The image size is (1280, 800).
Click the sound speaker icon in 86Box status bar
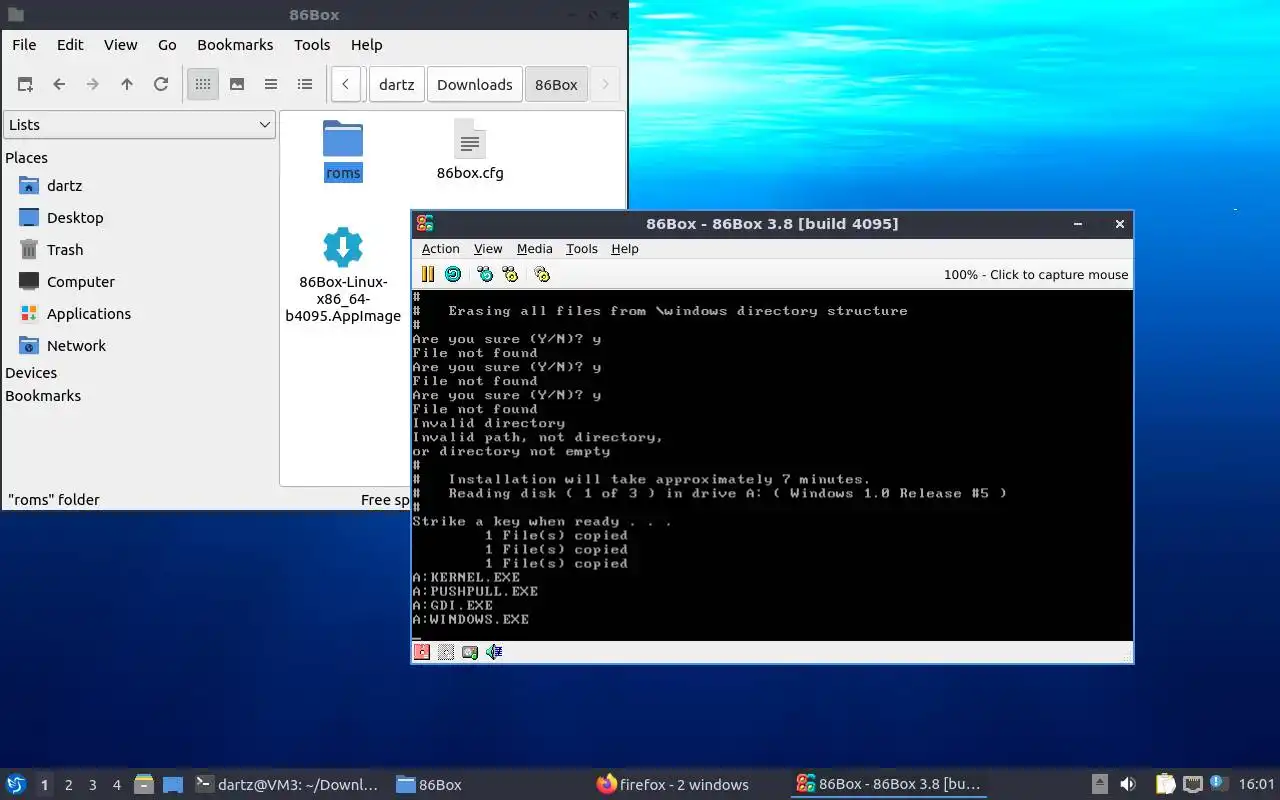coord(494,652)
